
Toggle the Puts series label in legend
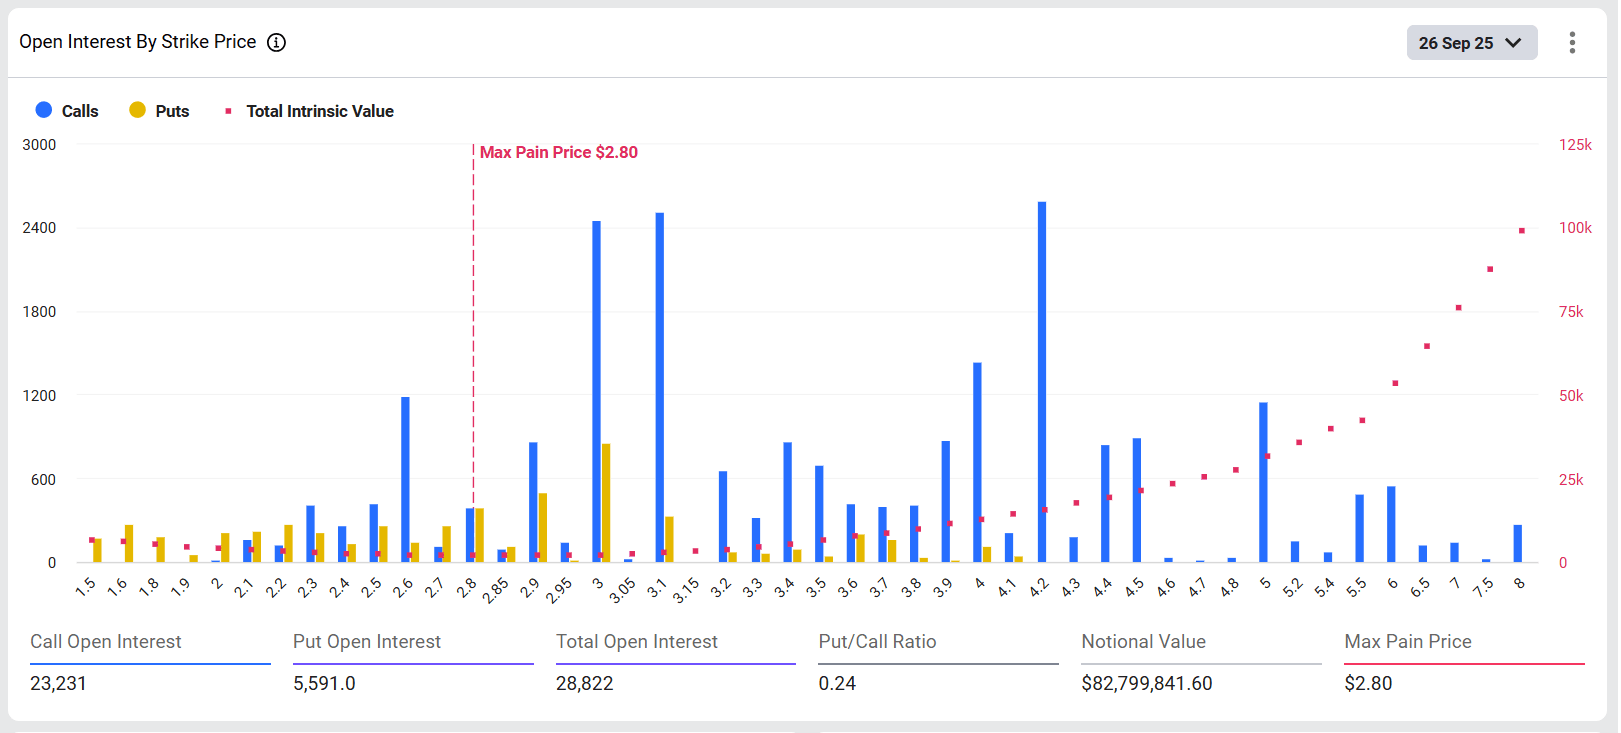click(172, 111)
